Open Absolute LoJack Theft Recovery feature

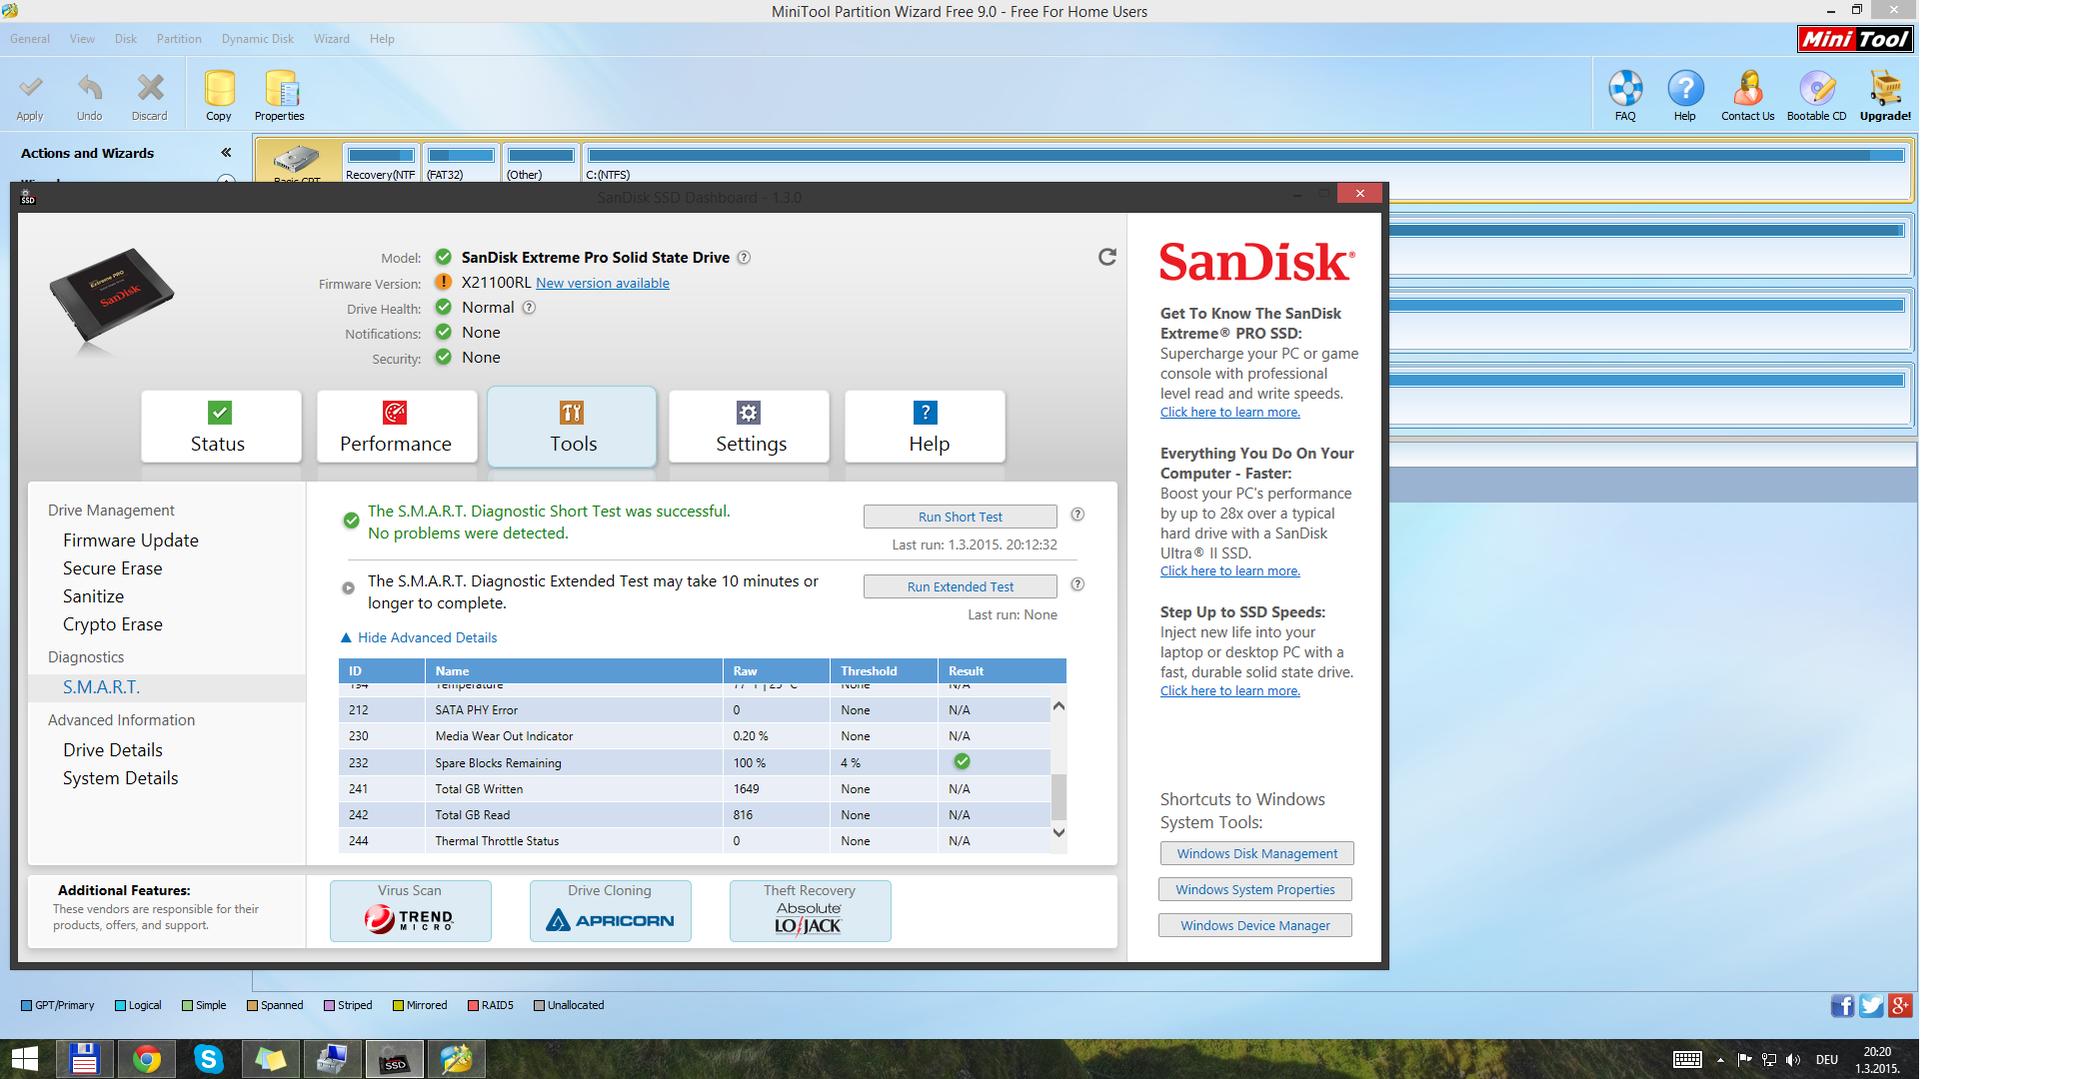(x=810, y=911)
